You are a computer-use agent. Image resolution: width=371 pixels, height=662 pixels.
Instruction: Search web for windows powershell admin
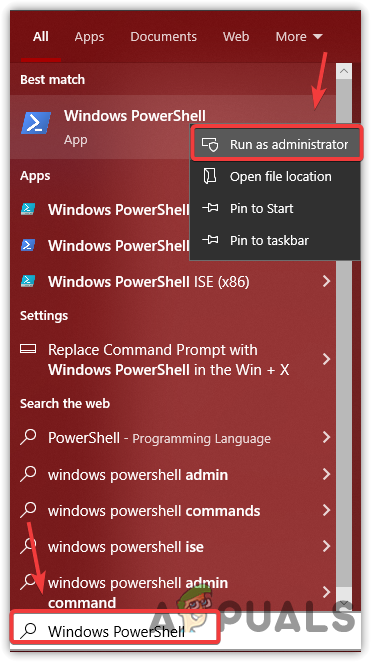(x=173, y=475)
